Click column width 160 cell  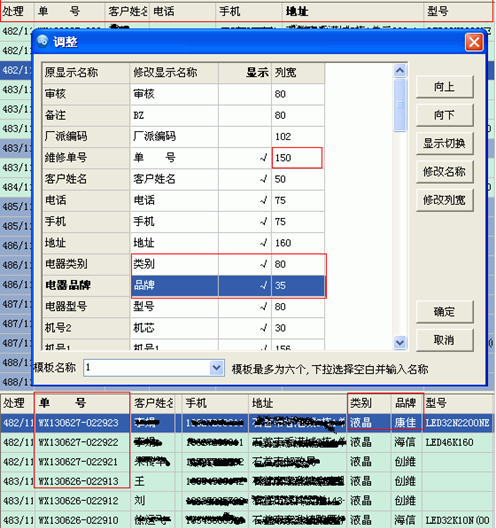point(298,242)
